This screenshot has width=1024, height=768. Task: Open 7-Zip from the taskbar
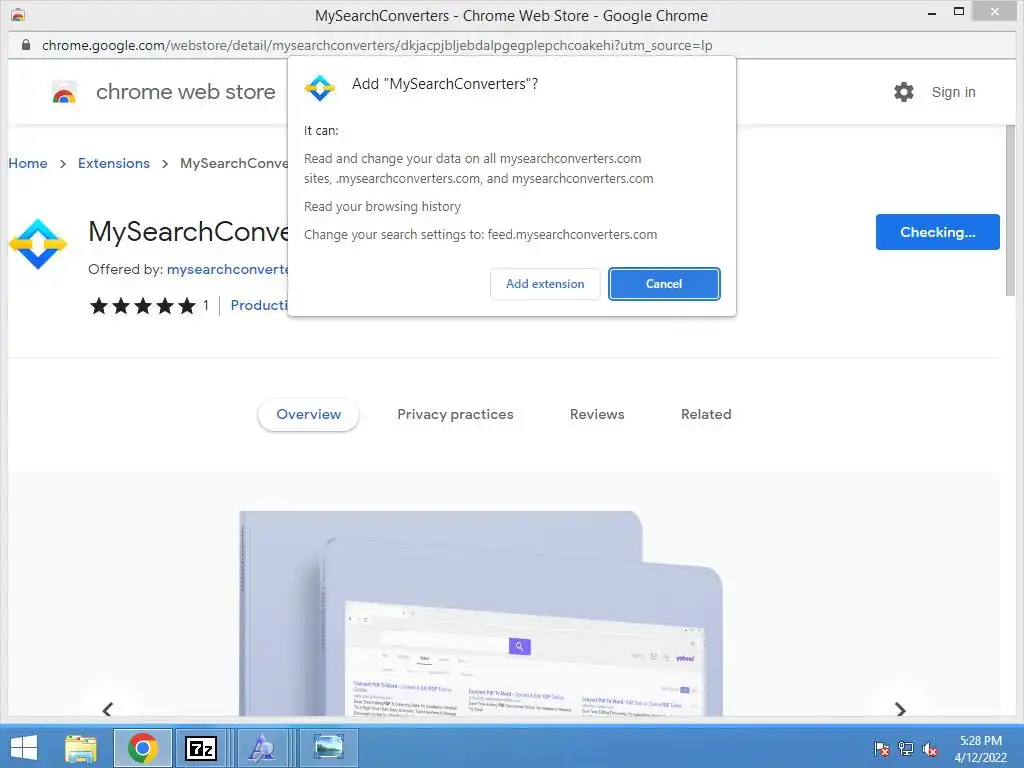point(200,748)
